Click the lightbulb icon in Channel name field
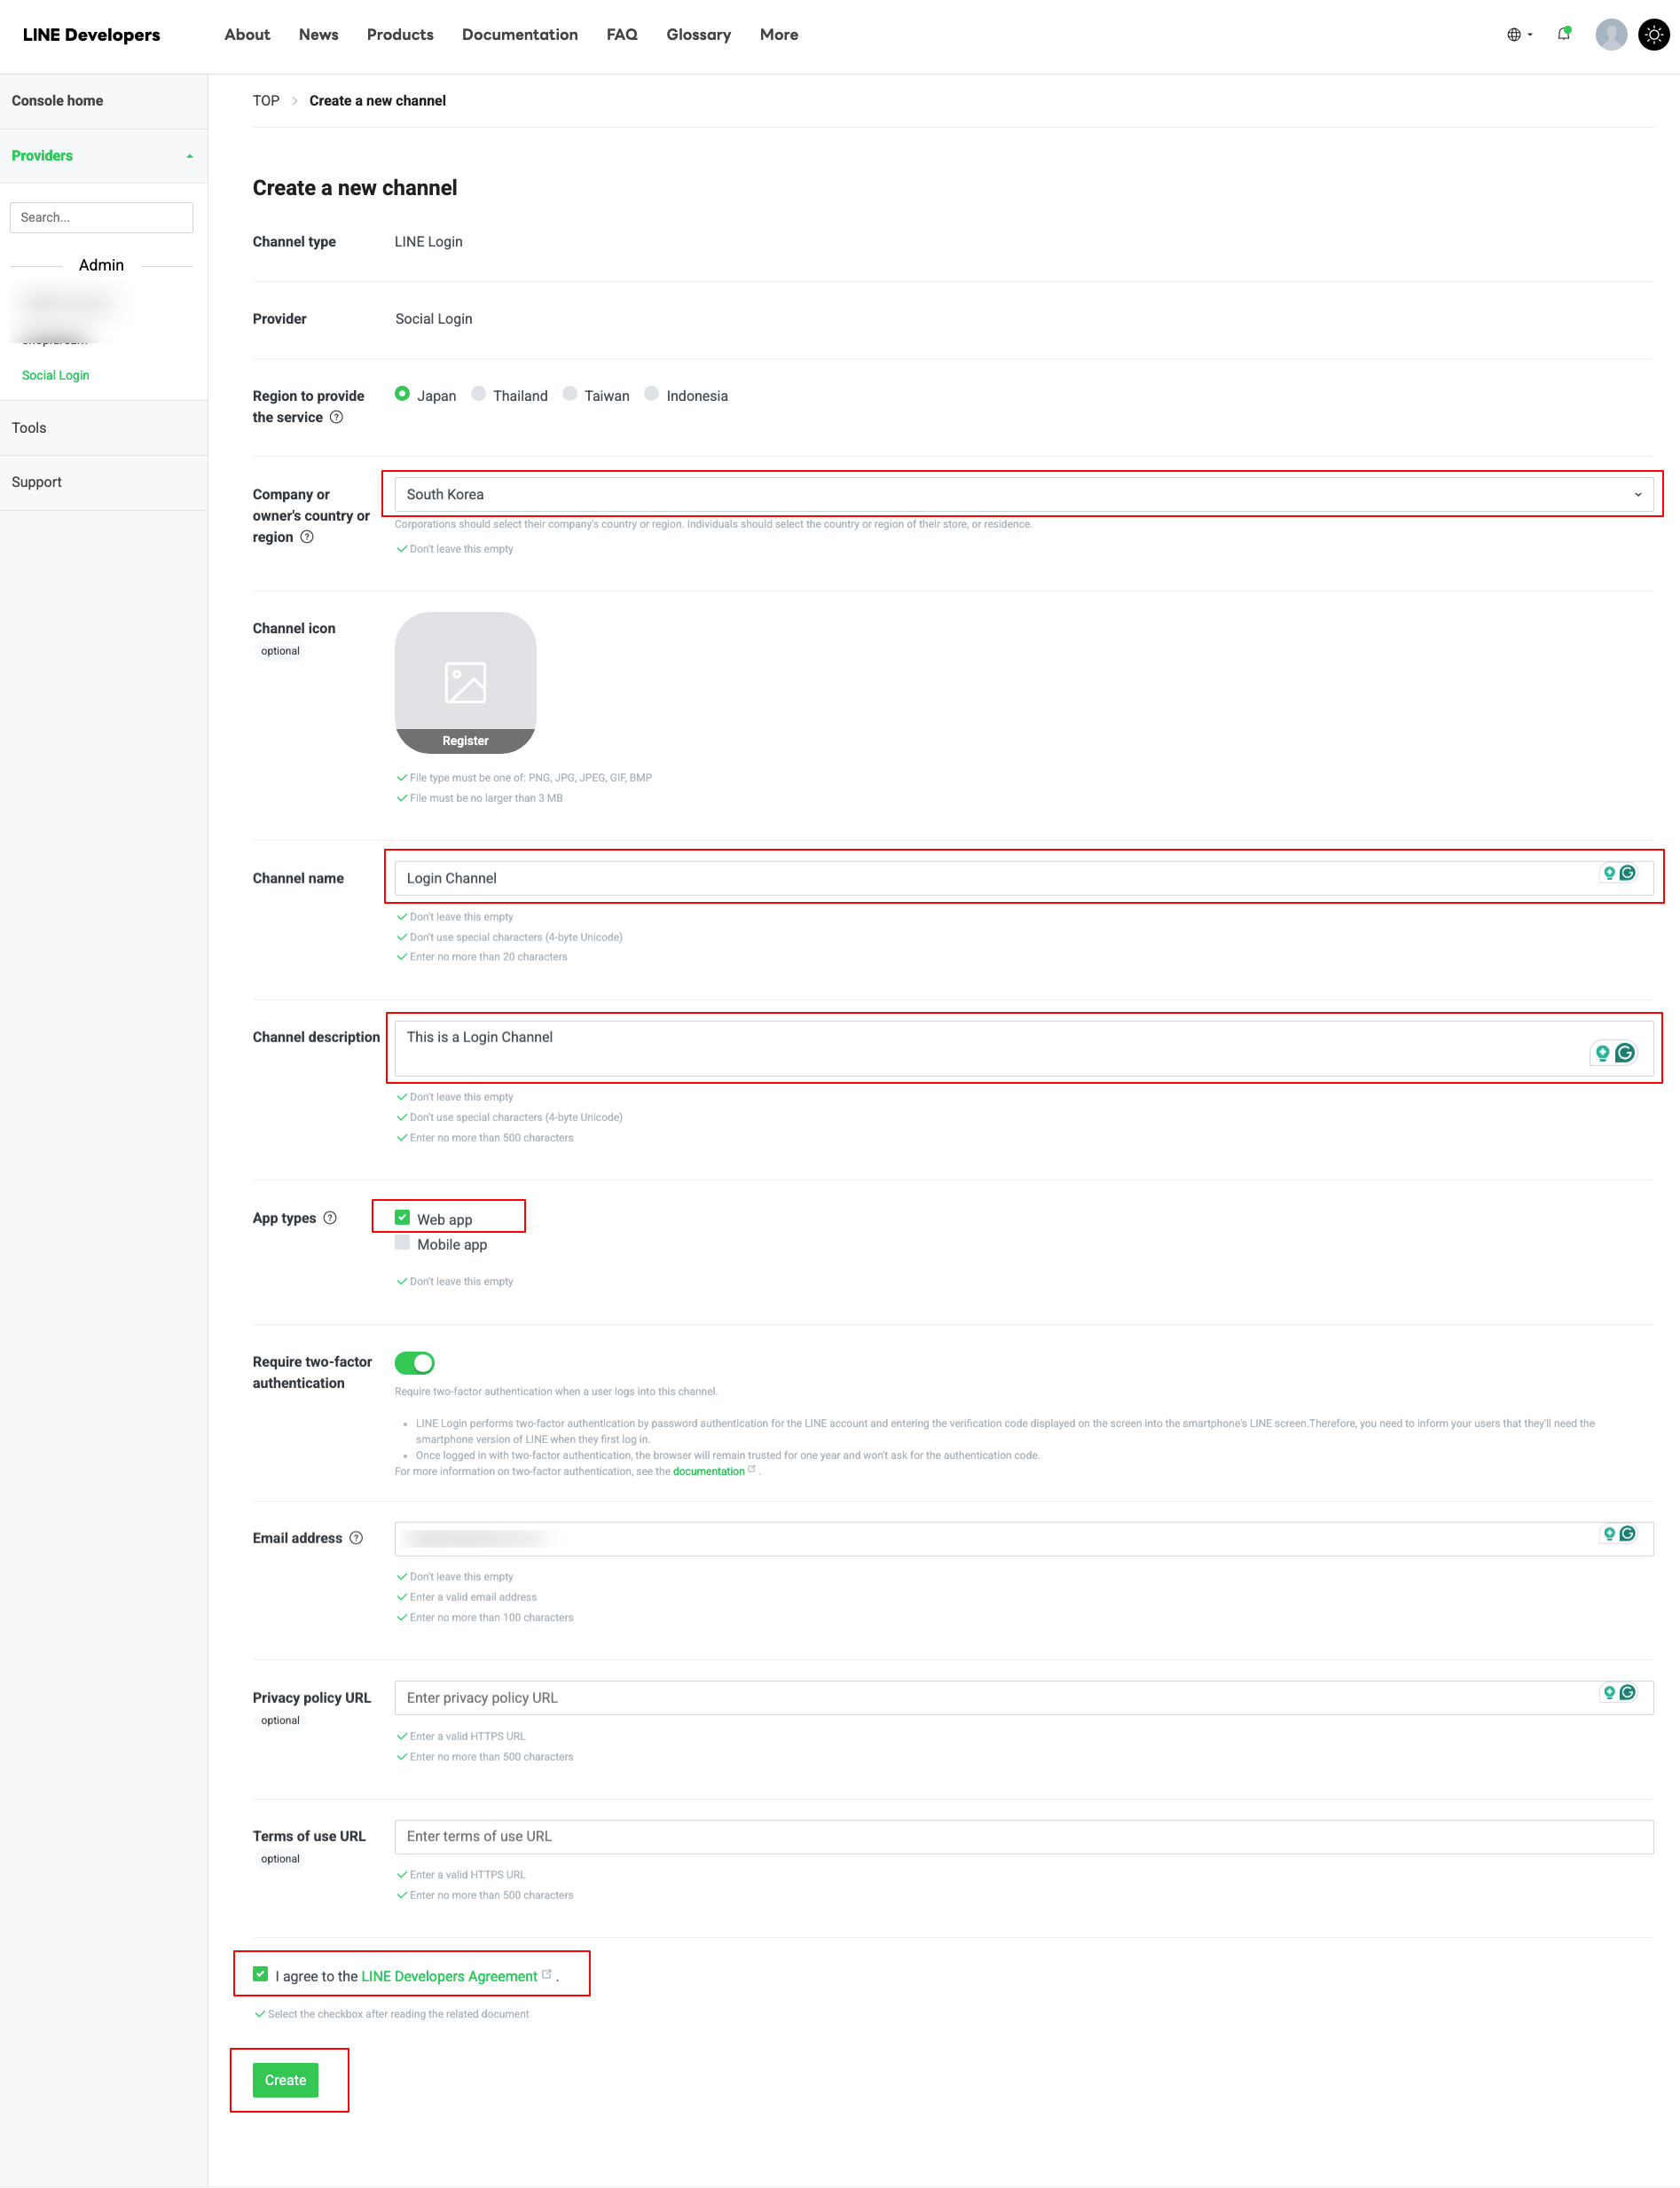Screen dimensions: 1680x2188 click(x=1609, y=873)
